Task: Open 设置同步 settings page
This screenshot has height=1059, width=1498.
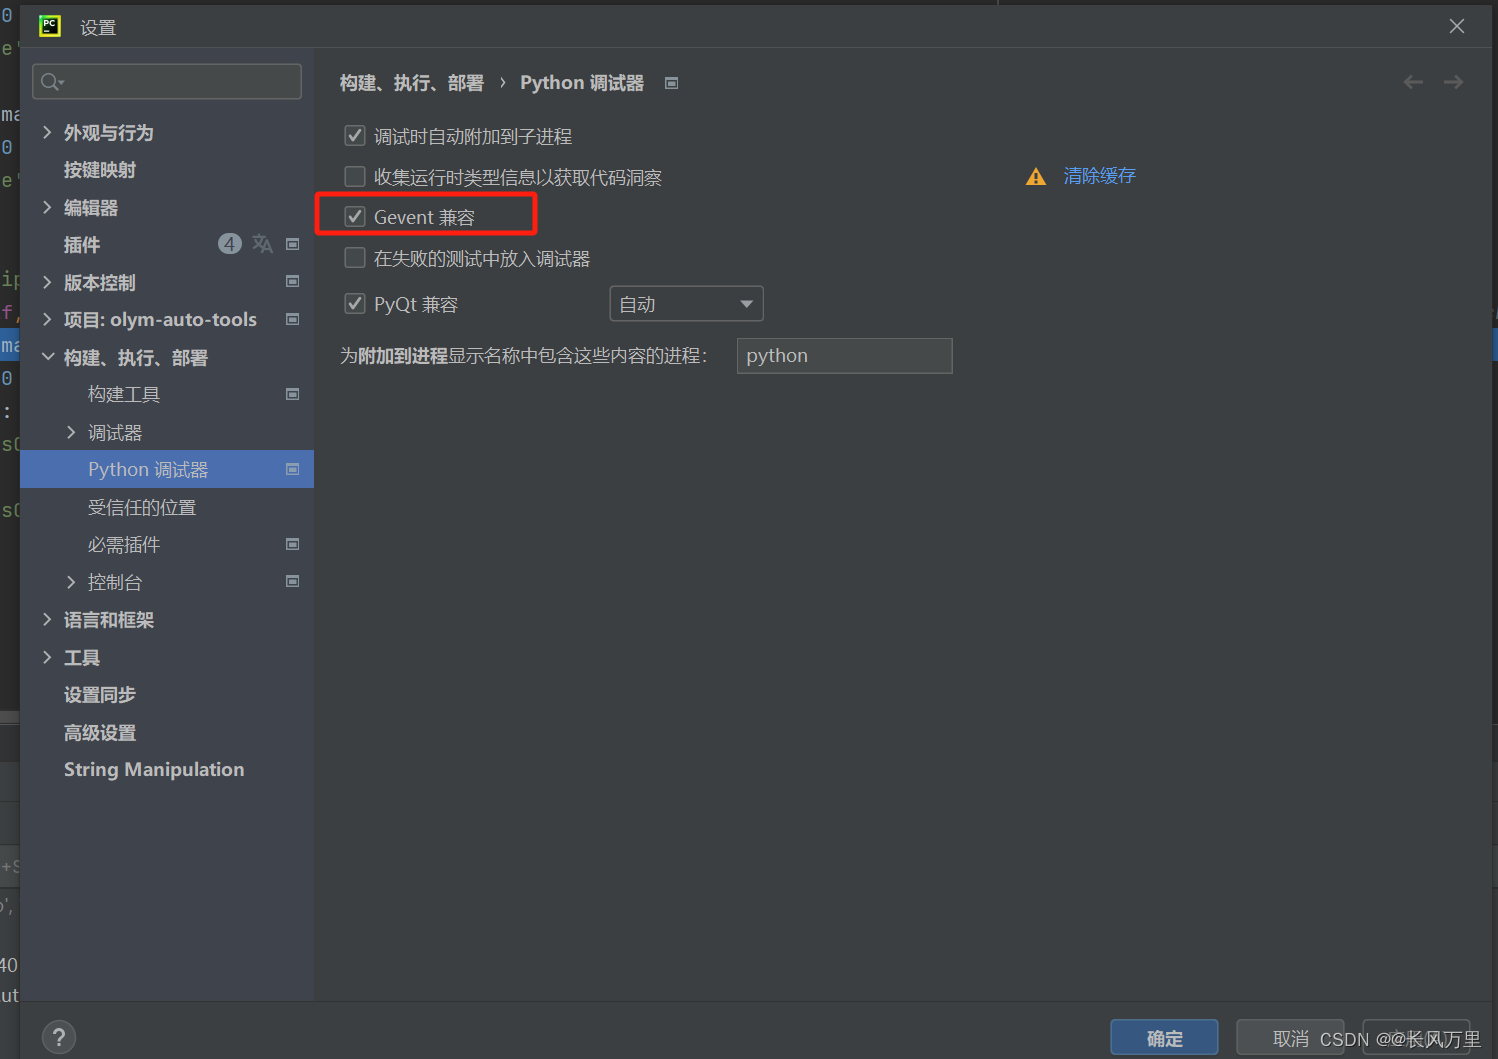Action: [100, 695]
